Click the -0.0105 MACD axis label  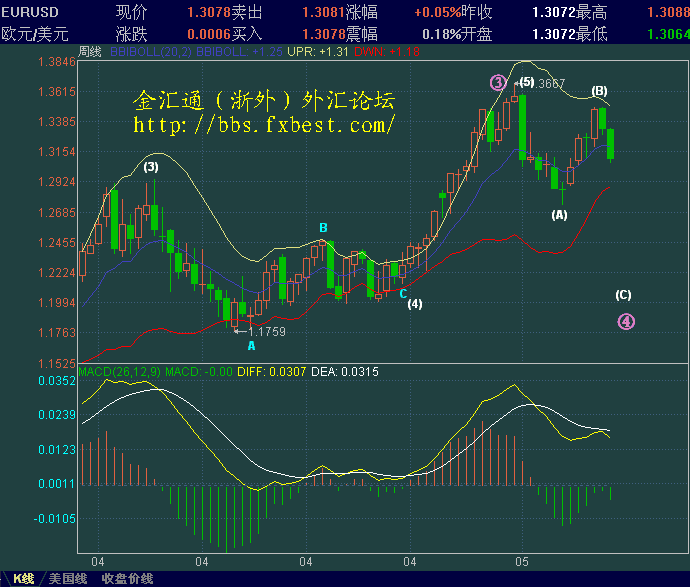click(55, 518)
